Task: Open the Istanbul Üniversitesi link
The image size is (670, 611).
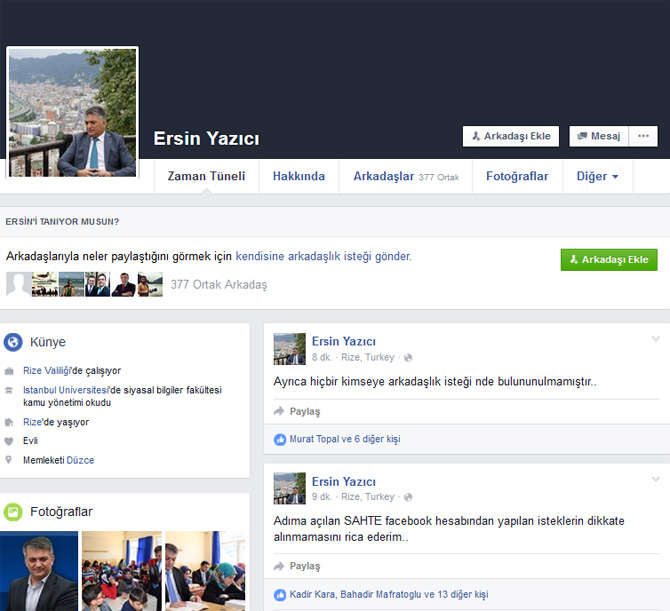Action: point(66,390)
